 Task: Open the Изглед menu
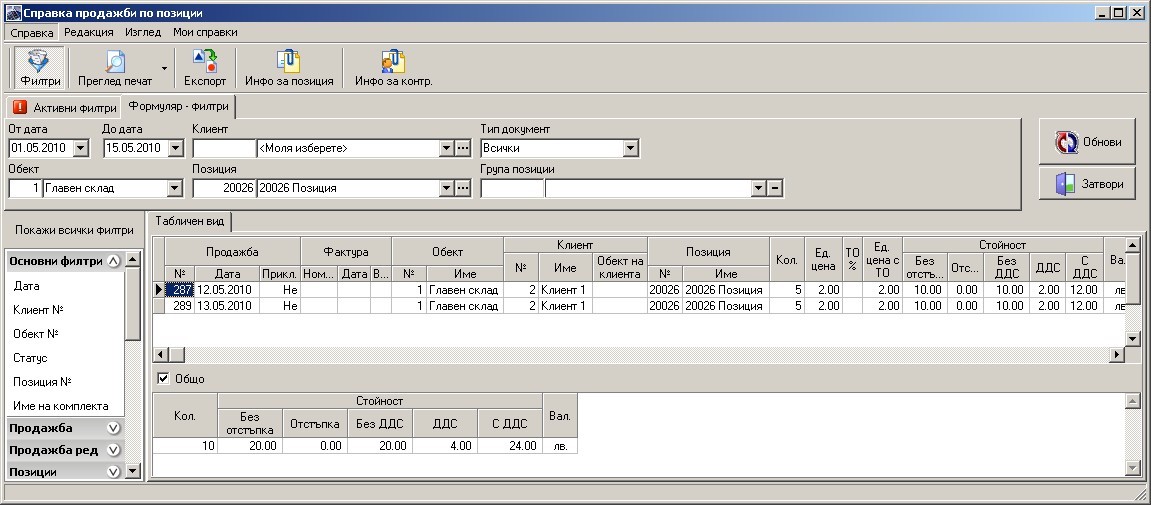(142, 32)
